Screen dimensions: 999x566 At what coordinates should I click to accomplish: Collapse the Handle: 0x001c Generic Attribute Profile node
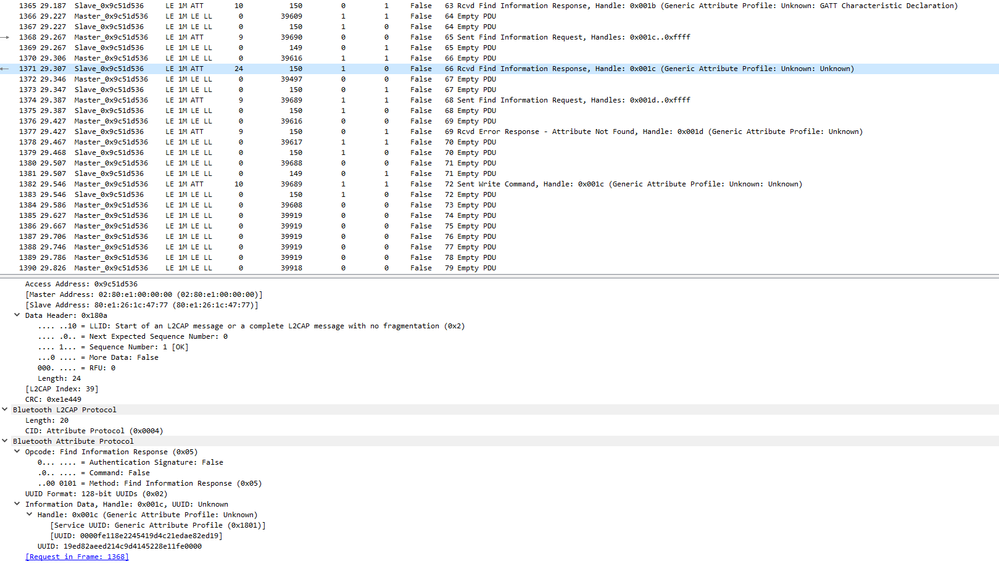pyautogui.click(x=29, y=514)
